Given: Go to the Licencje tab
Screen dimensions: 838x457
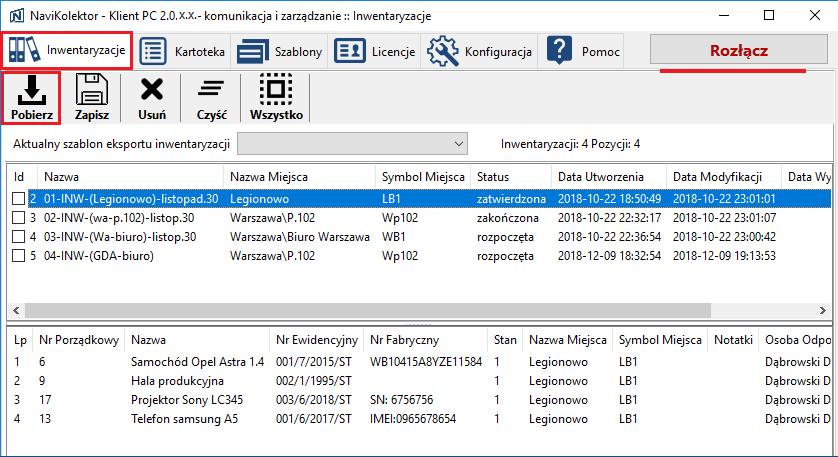Looking at the screenshot, I should coord(374,51).
